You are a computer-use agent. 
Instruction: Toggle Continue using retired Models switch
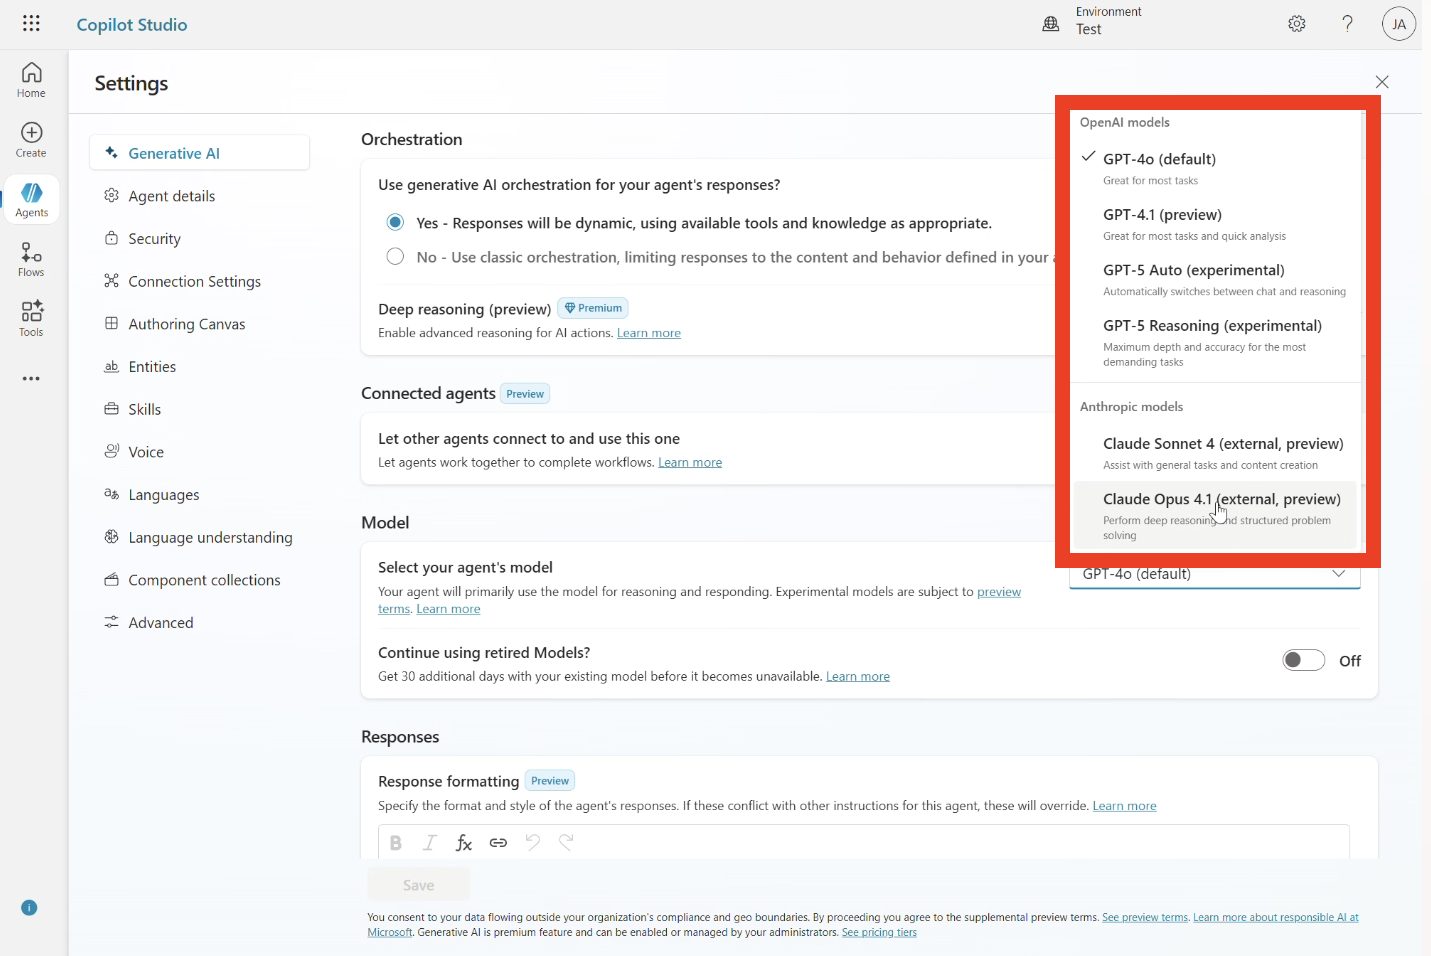[1304, 660]
